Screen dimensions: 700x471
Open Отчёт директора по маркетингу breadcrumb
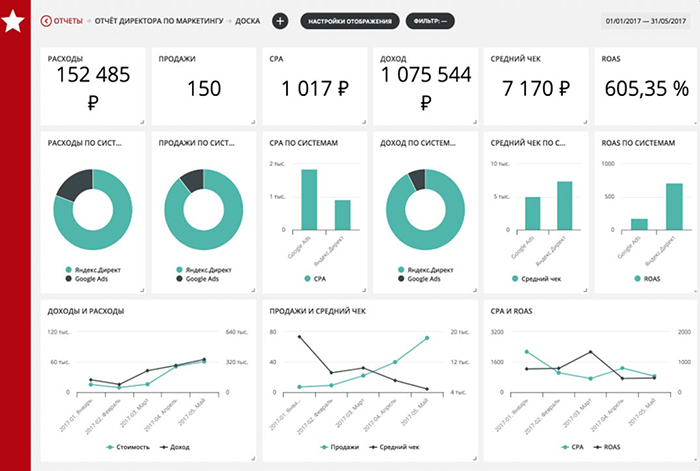(x=157, y=20)
